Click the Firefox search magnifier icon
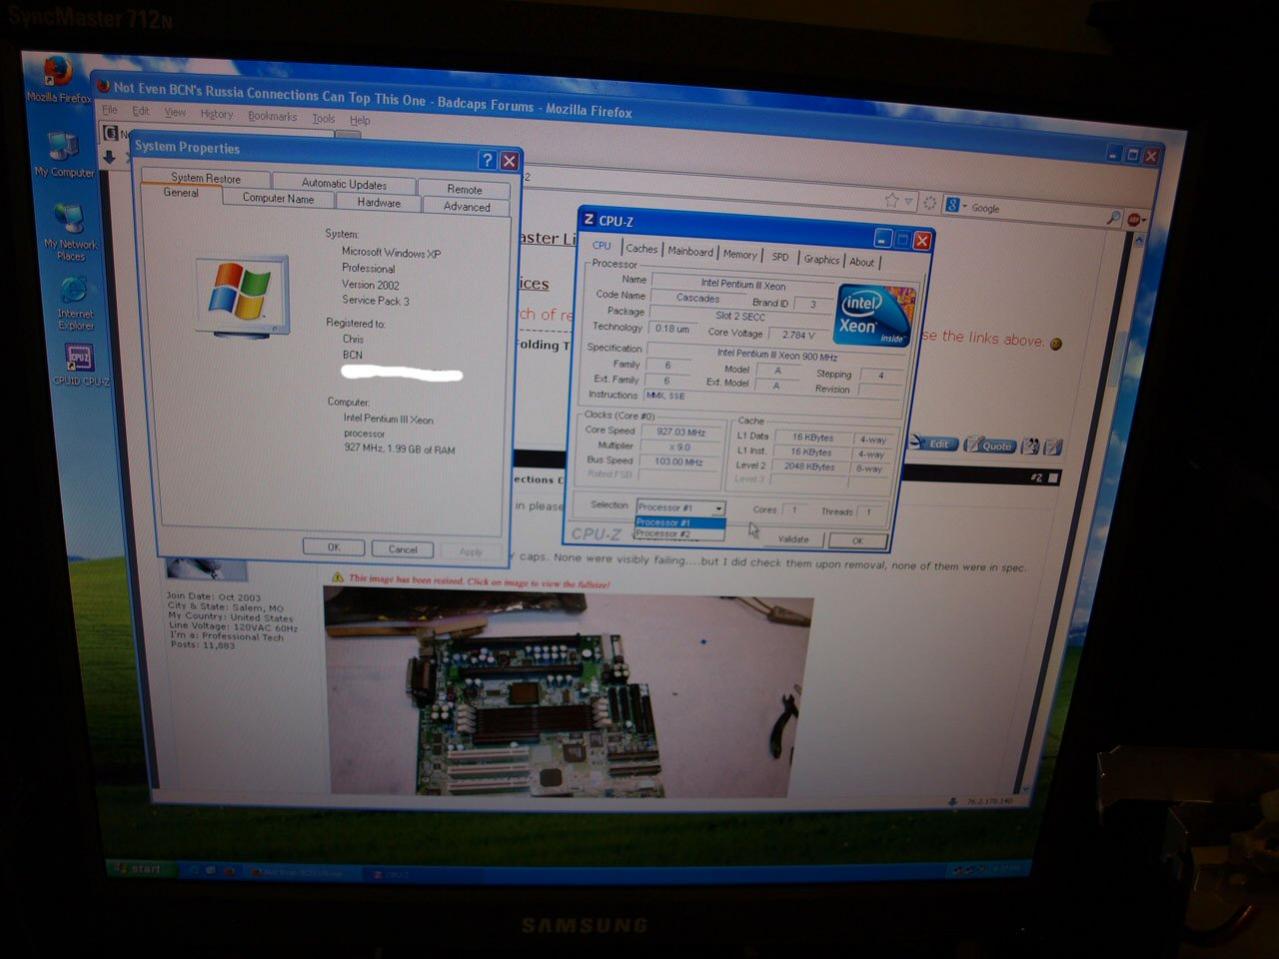The image size is (1279, 959). 1113,216
